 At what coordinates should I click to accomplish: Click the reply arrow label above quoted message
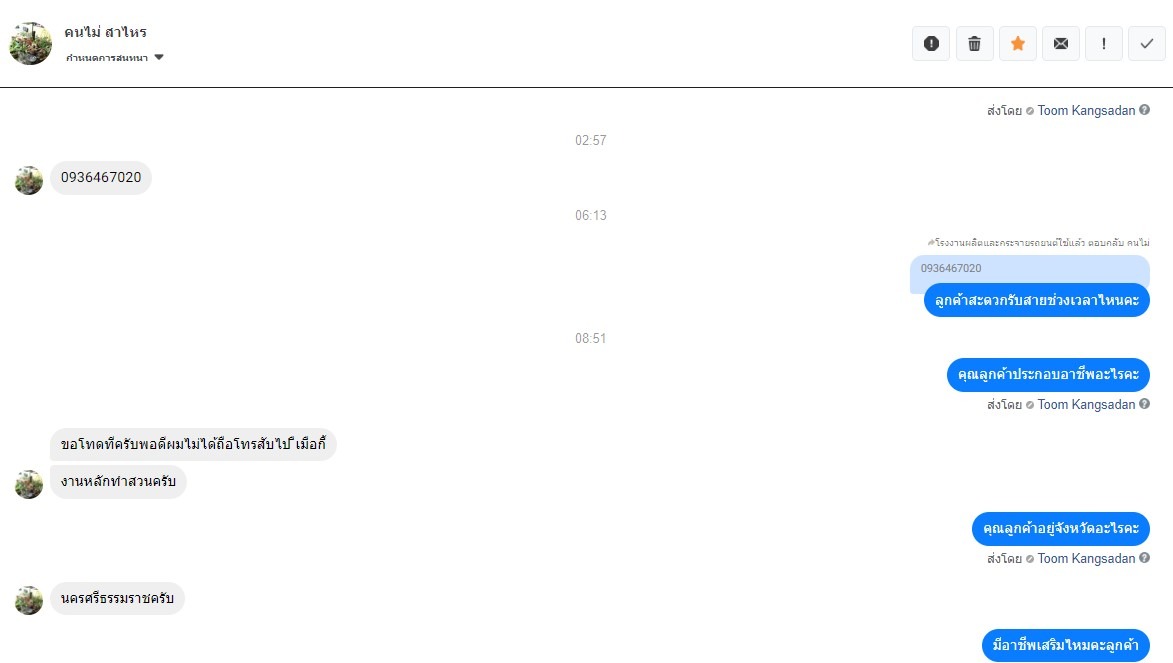1038,242
